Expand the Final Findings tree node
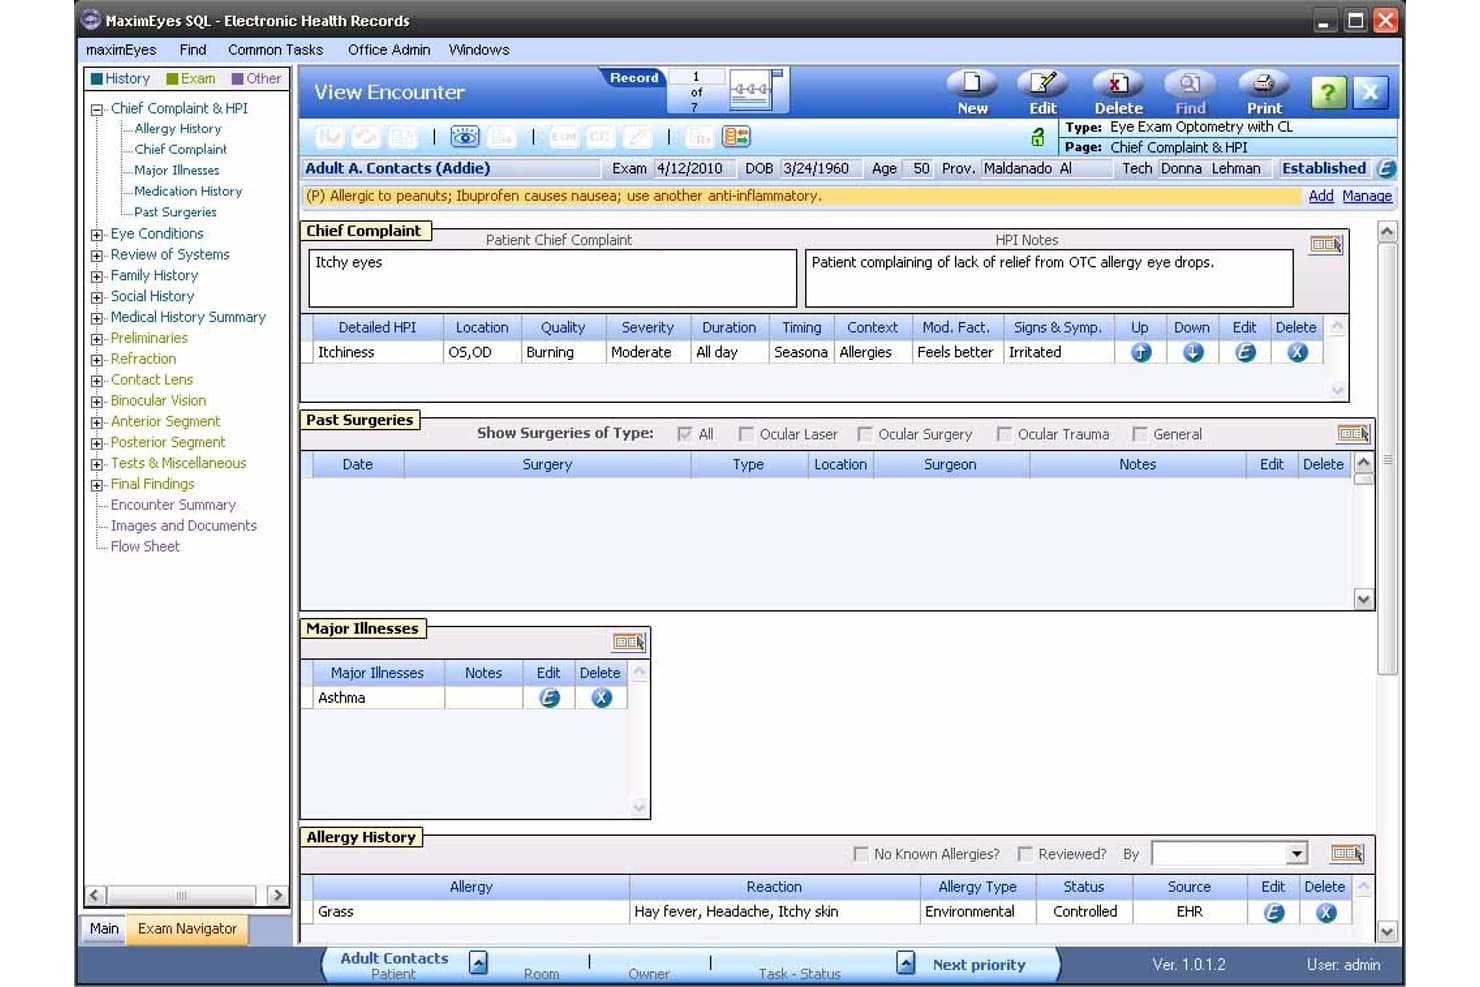Viewport: 1480px width, 987px height. click(x=97, y=485)
